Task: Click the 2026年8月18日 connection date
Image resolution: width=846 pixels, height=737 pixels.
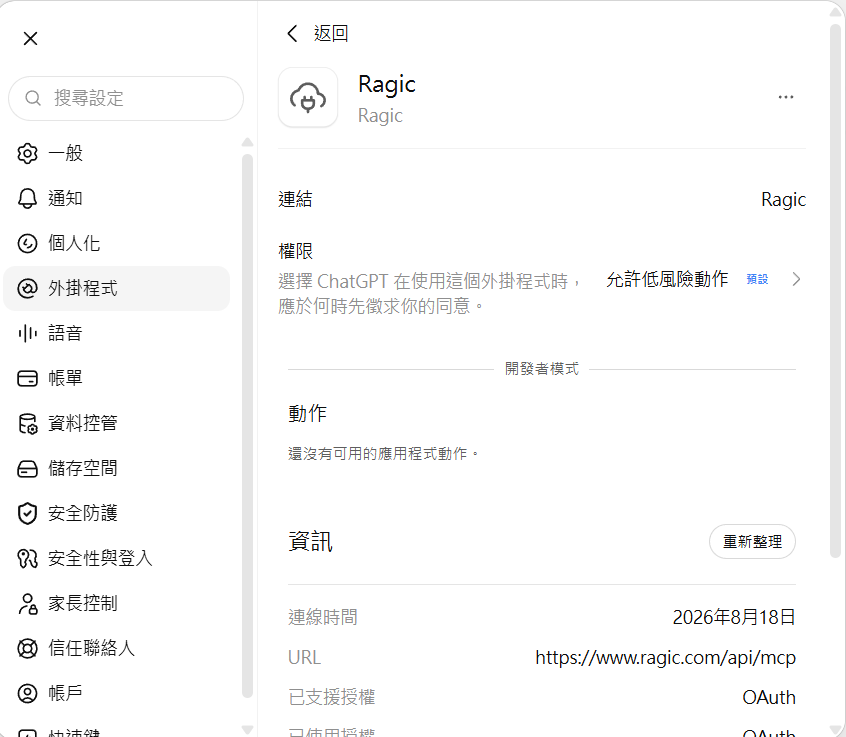Action: (x=734, y=617)
